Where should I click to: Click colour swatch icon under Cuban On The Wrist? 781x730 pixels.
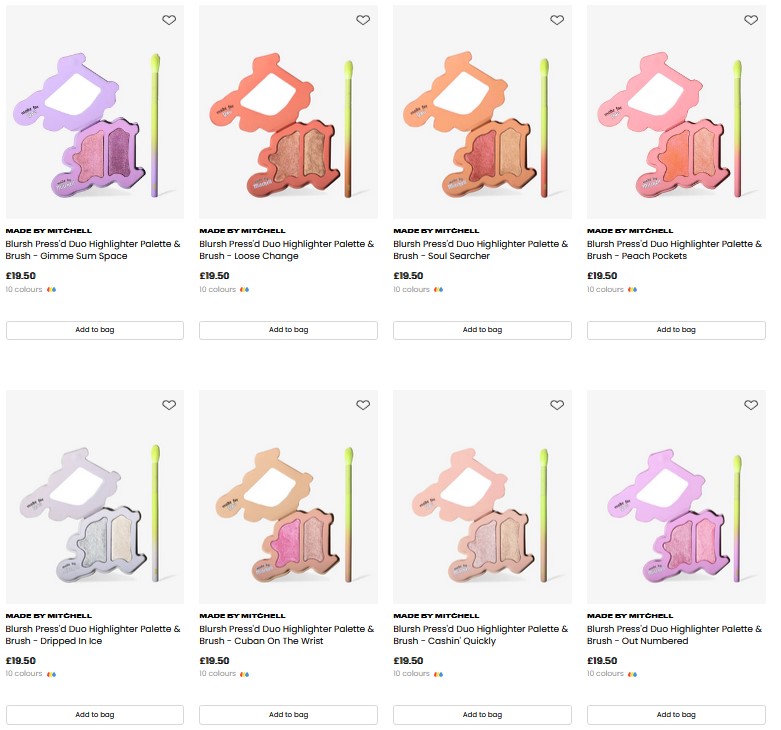click(x=245, y=674)
